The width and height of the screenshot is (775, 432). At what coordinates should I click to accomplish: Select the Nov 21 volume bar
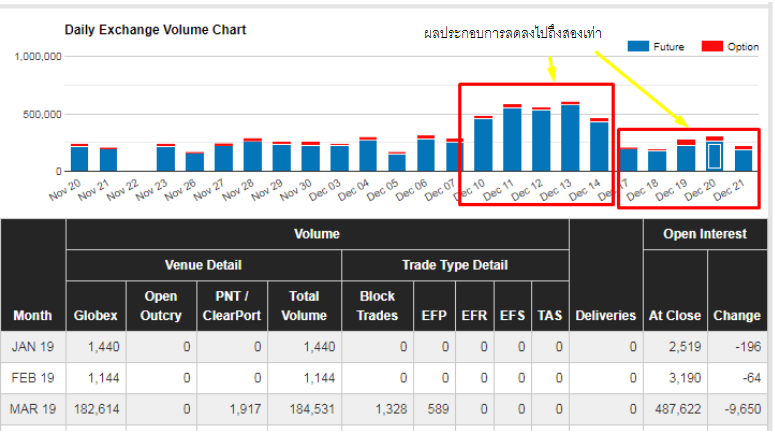(108, 159)
